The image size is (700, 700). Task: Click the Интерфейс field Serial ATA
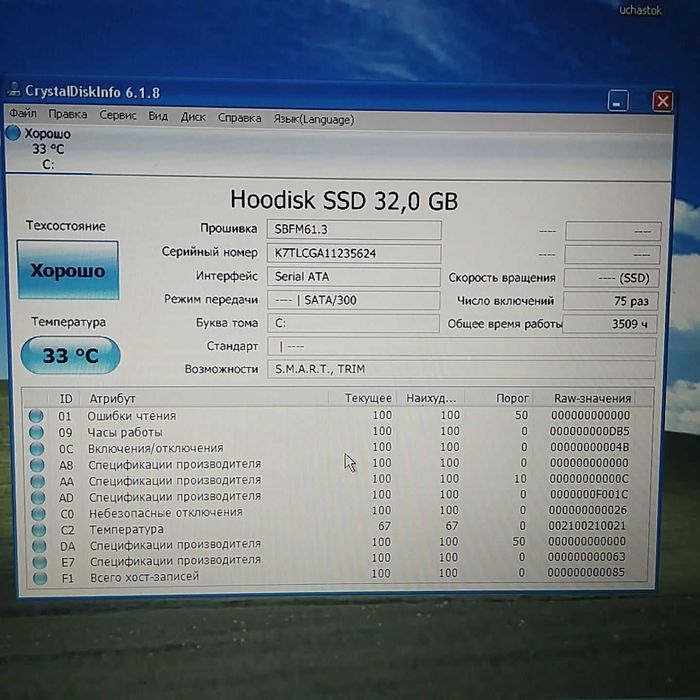pyautogui.click(x=354, y=277)
